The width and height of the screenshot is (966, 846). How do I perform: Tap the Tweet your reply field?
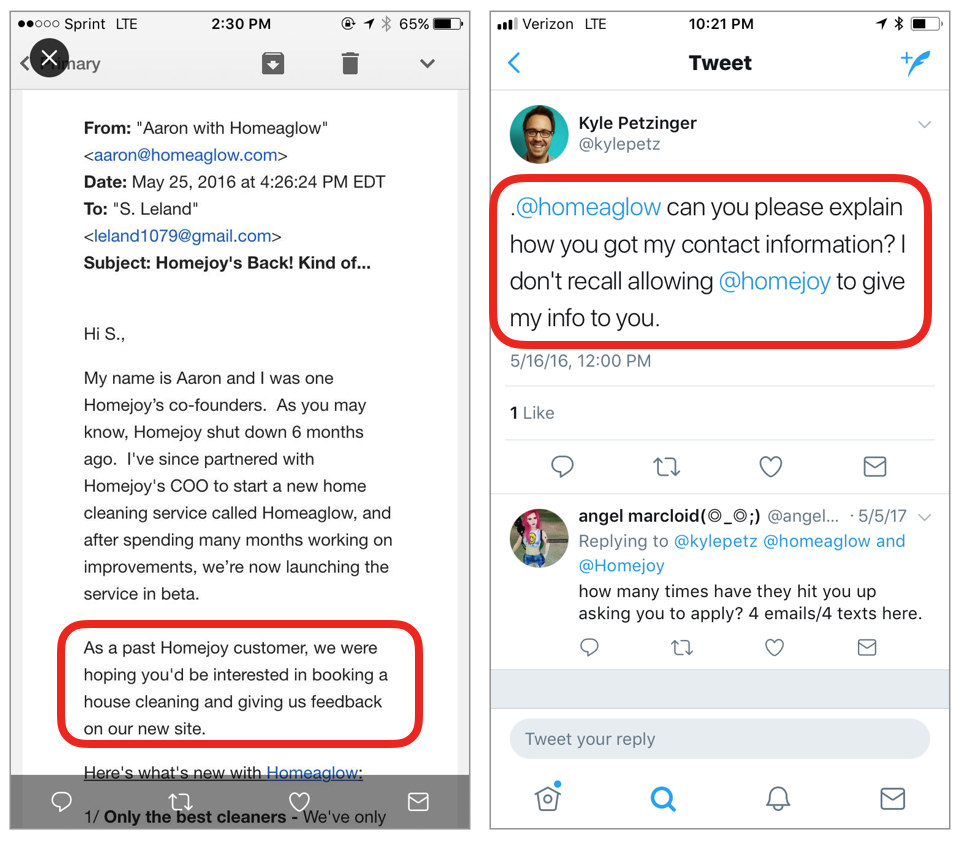(x=720, y=739)
